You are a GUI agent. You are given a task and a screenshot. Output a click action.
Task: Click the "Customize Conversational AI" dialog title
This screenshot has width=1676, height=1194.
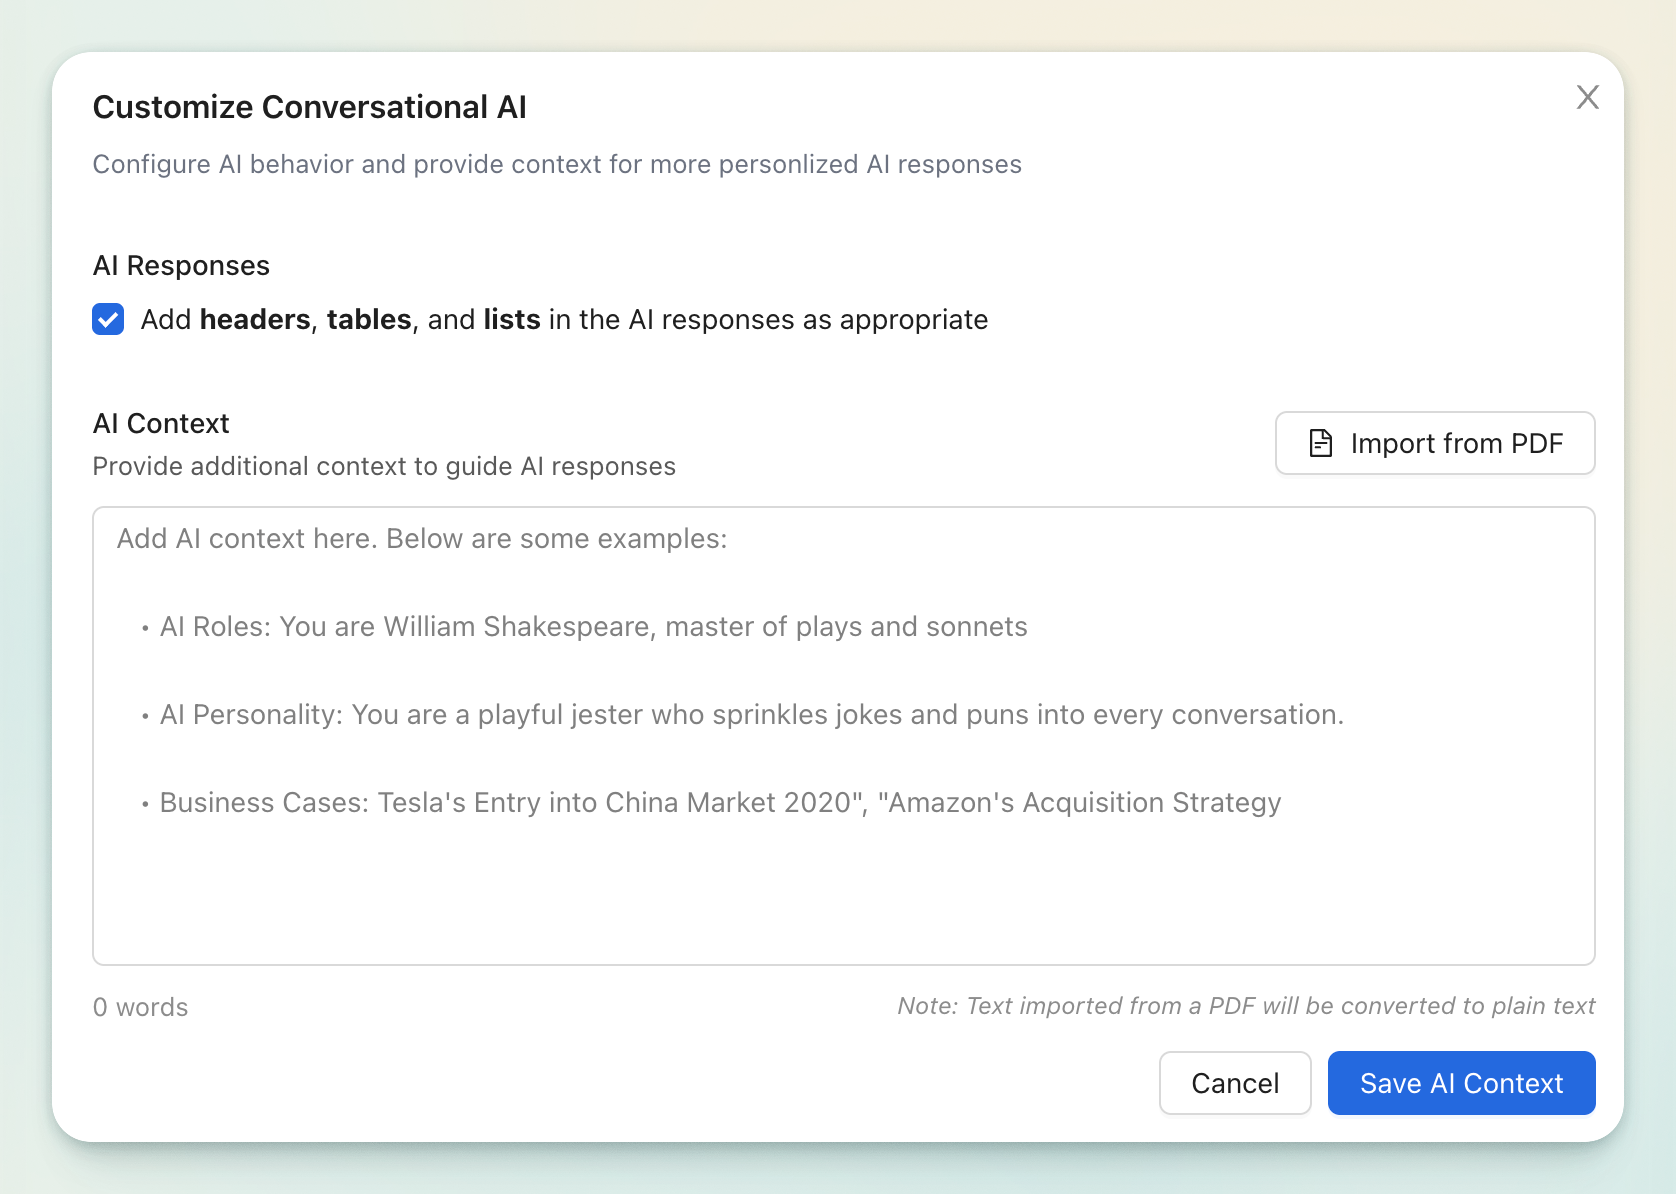309,107
